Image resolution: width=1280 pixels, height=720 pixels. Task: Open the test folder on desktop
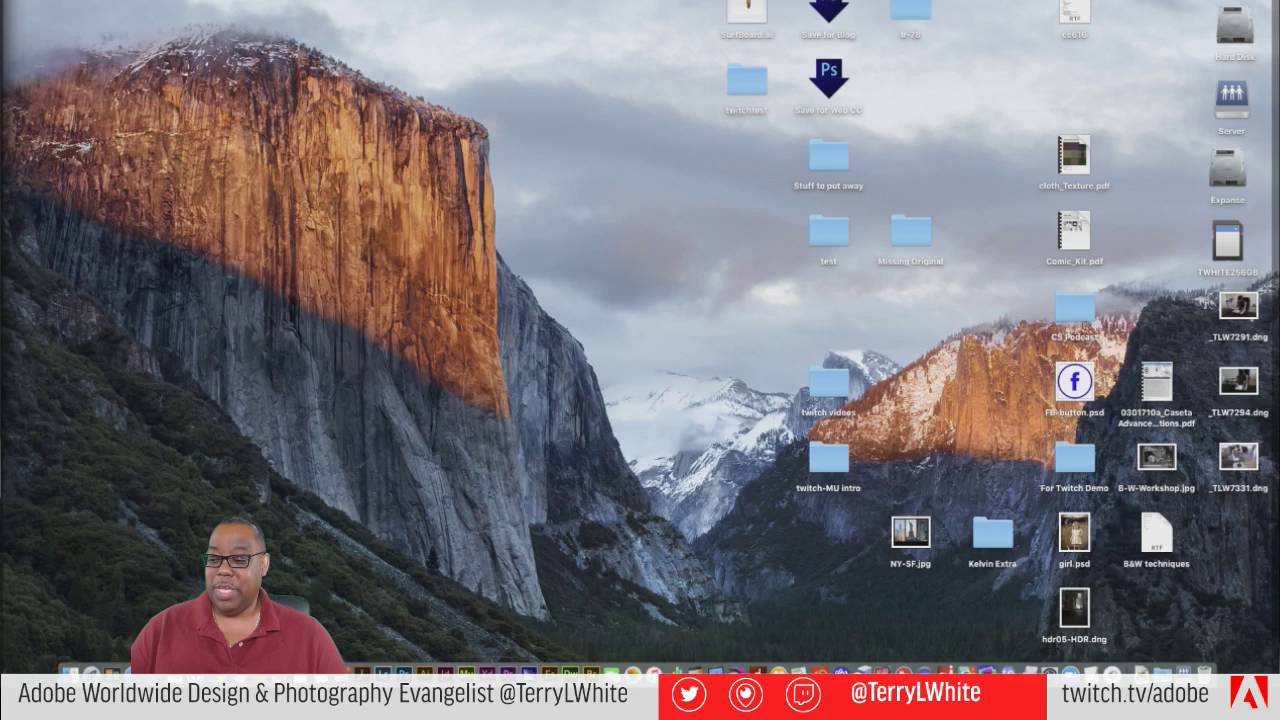829,230
